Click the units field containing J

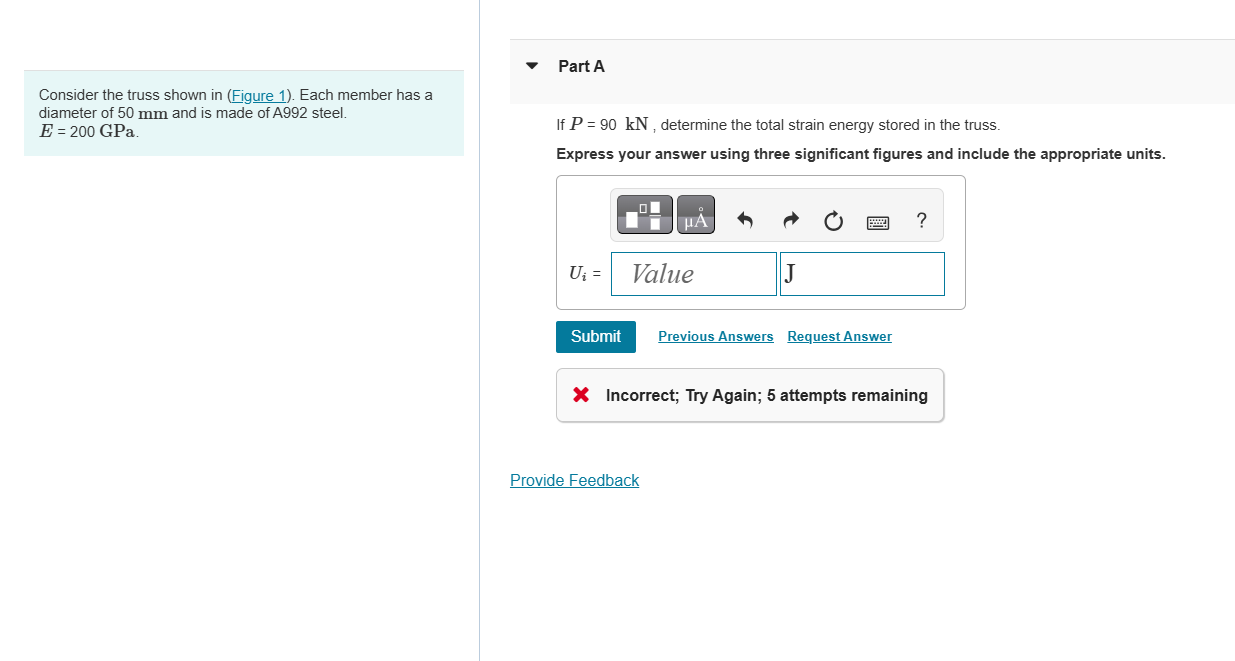(x=862, y=274)
